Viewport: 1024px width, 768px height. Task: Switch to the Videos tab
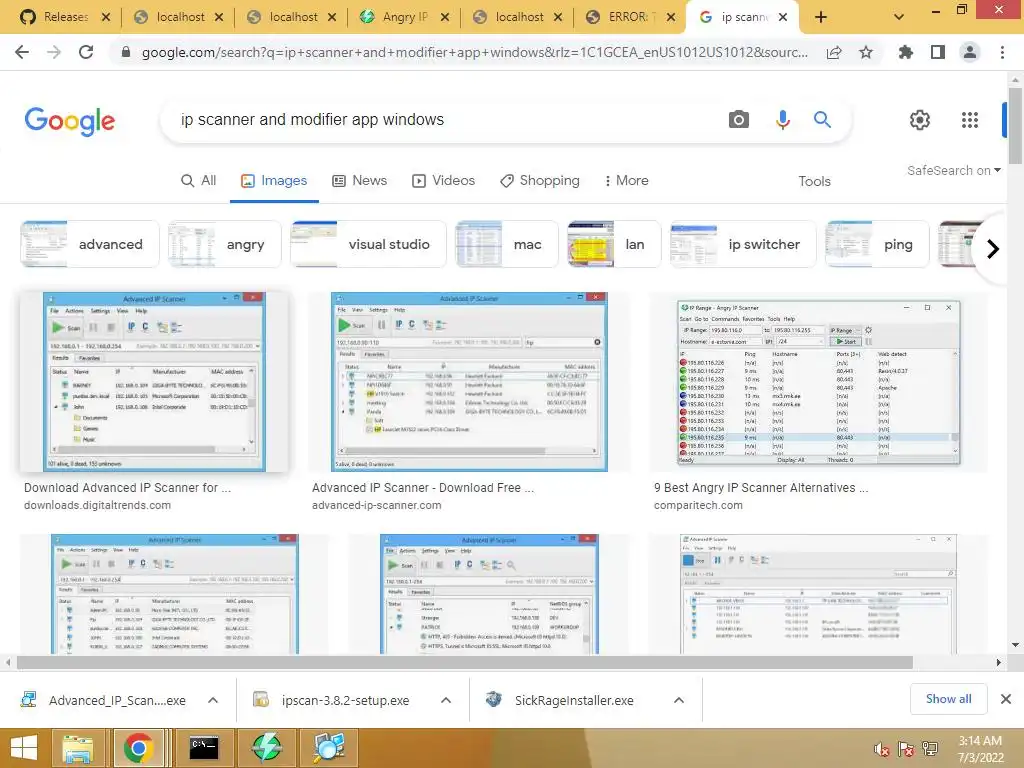[x=443, y=181]
